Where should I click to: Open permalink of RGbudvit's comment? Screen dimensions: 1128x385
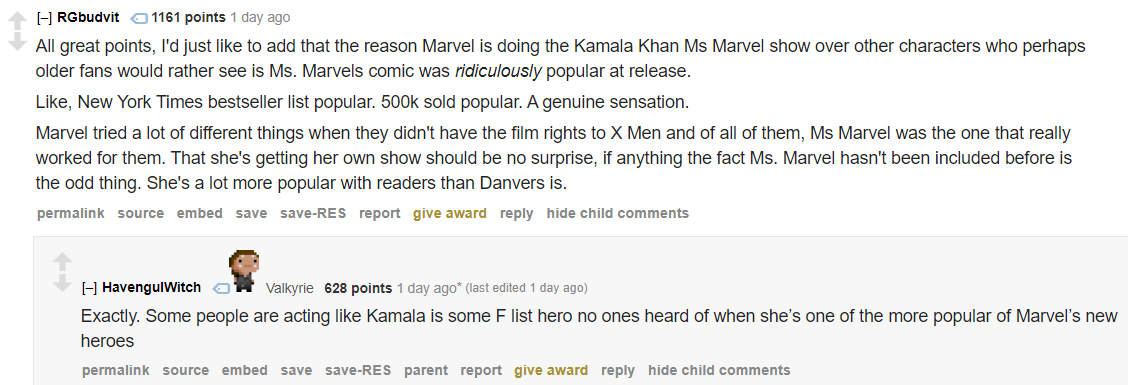[x=70, y=213]
